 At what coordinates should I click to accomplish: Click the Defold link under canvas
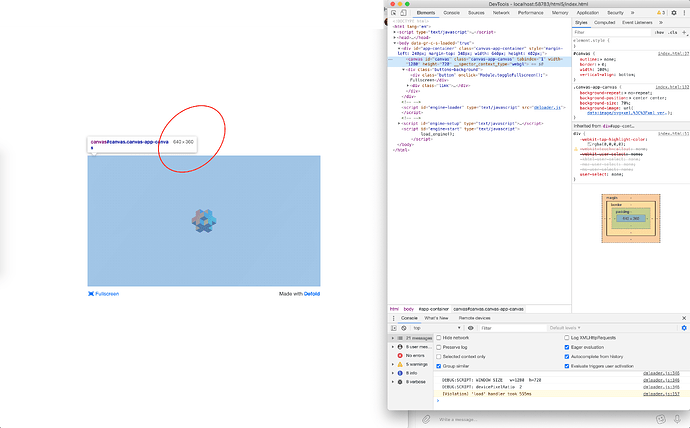point(312,294)
